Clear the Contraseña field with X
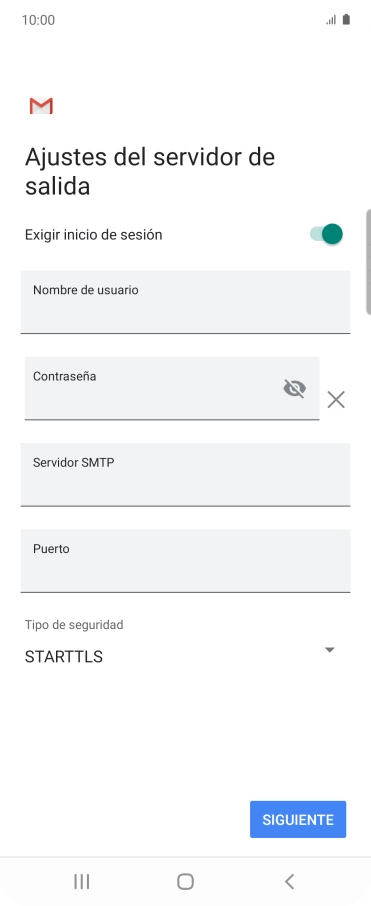371x906 pixels. pyautogui.click(x=336, y=399)
